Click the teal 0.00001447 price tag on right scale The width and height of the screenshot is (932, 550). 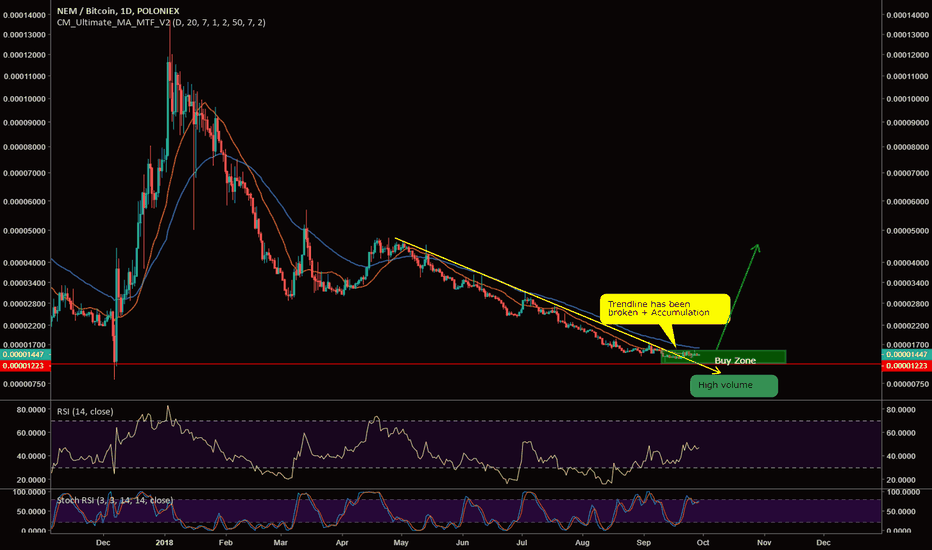tap(906, 354)
